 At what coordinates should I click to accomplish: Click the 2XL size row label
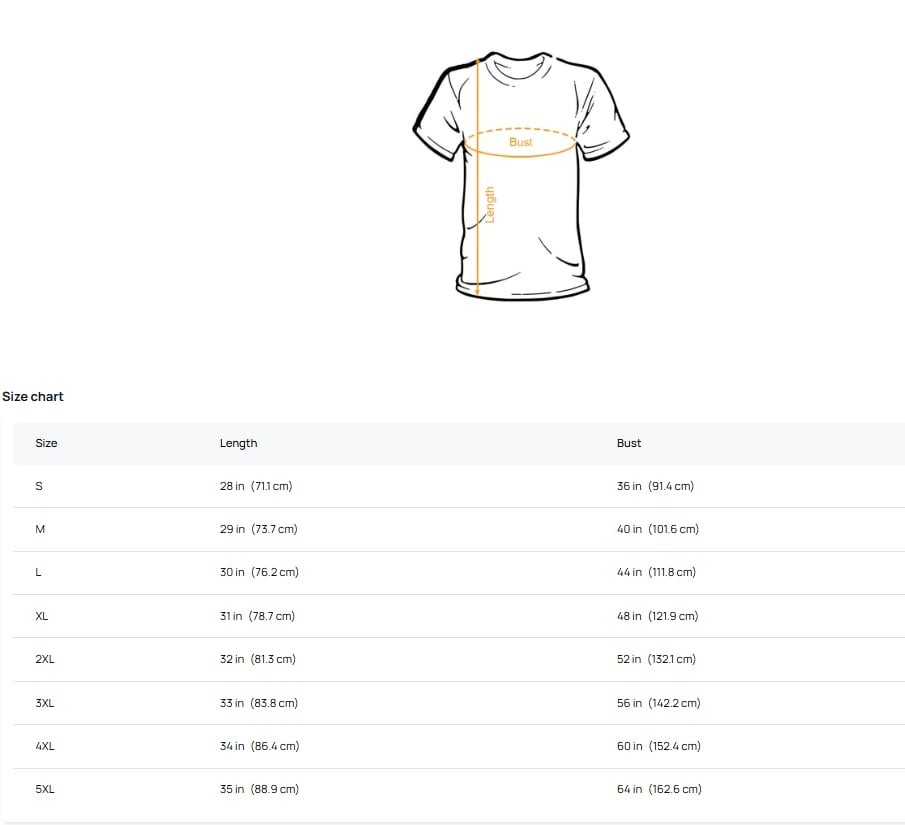[45, 659]
